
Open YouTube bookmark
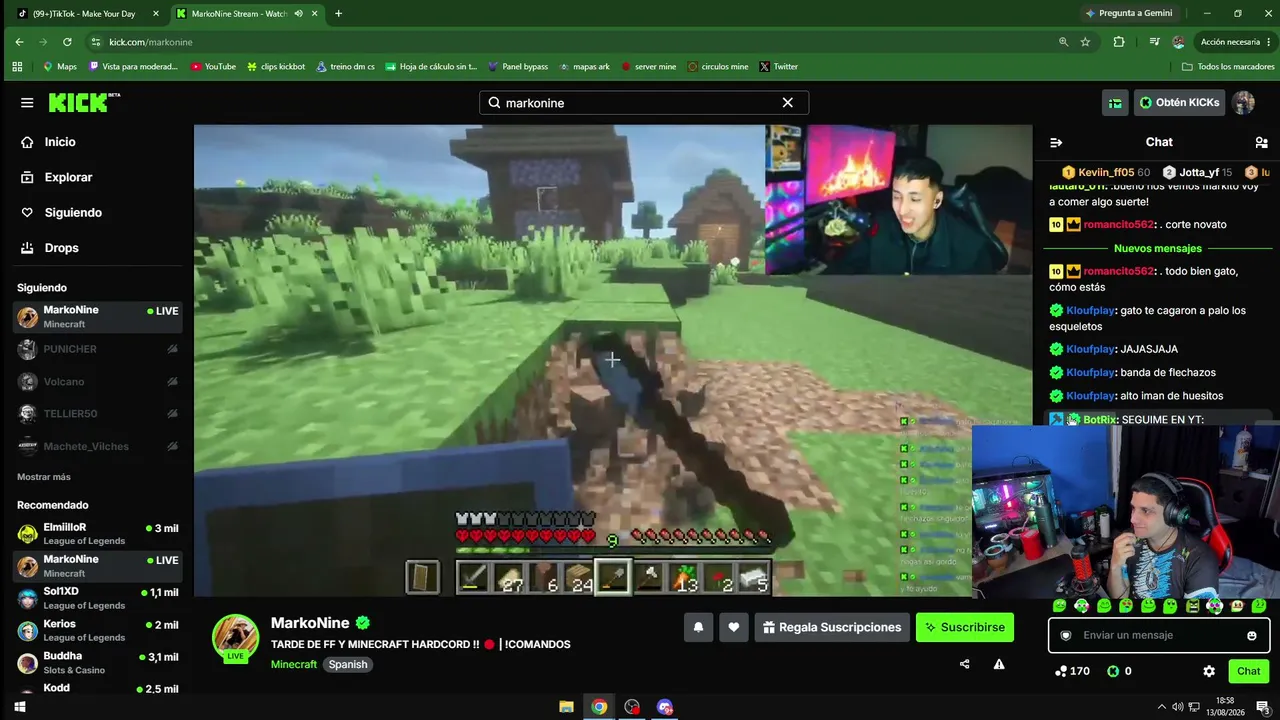tap(213, 67)
